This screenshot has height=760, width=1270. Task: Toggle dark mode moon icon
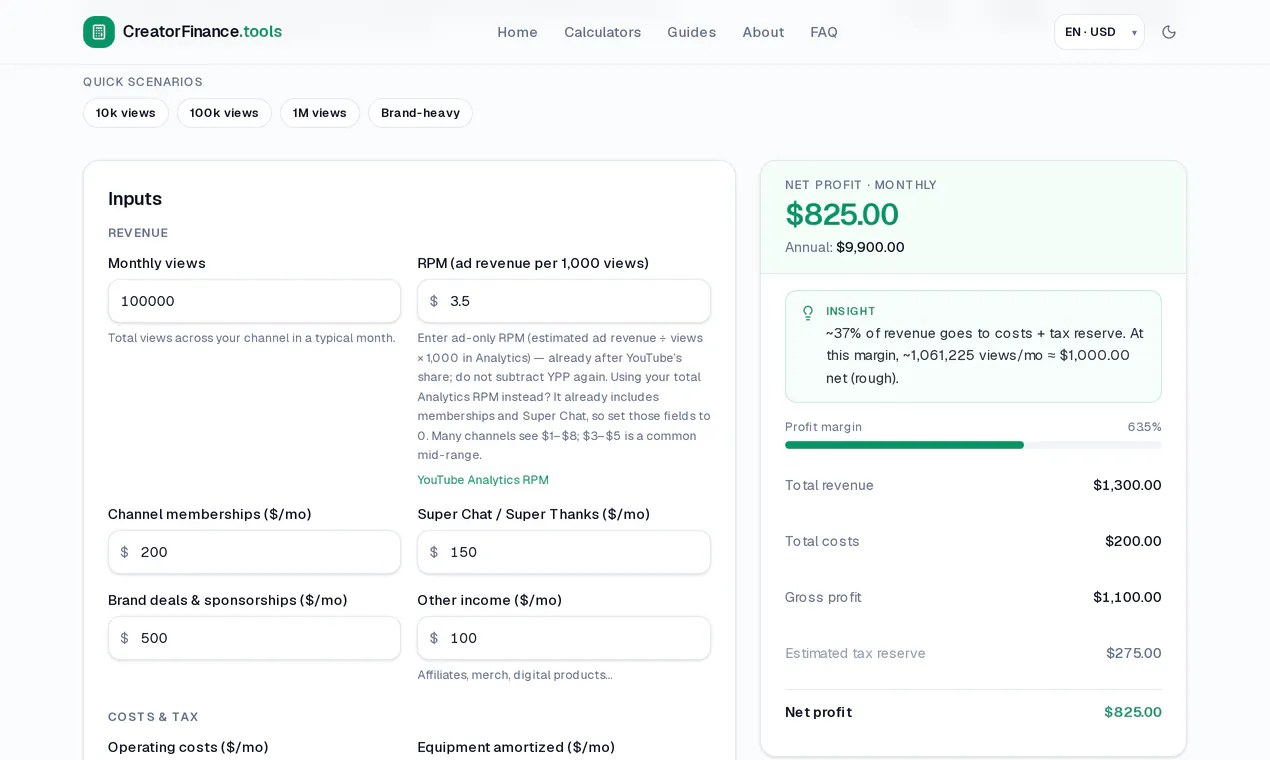(1169, 32)
